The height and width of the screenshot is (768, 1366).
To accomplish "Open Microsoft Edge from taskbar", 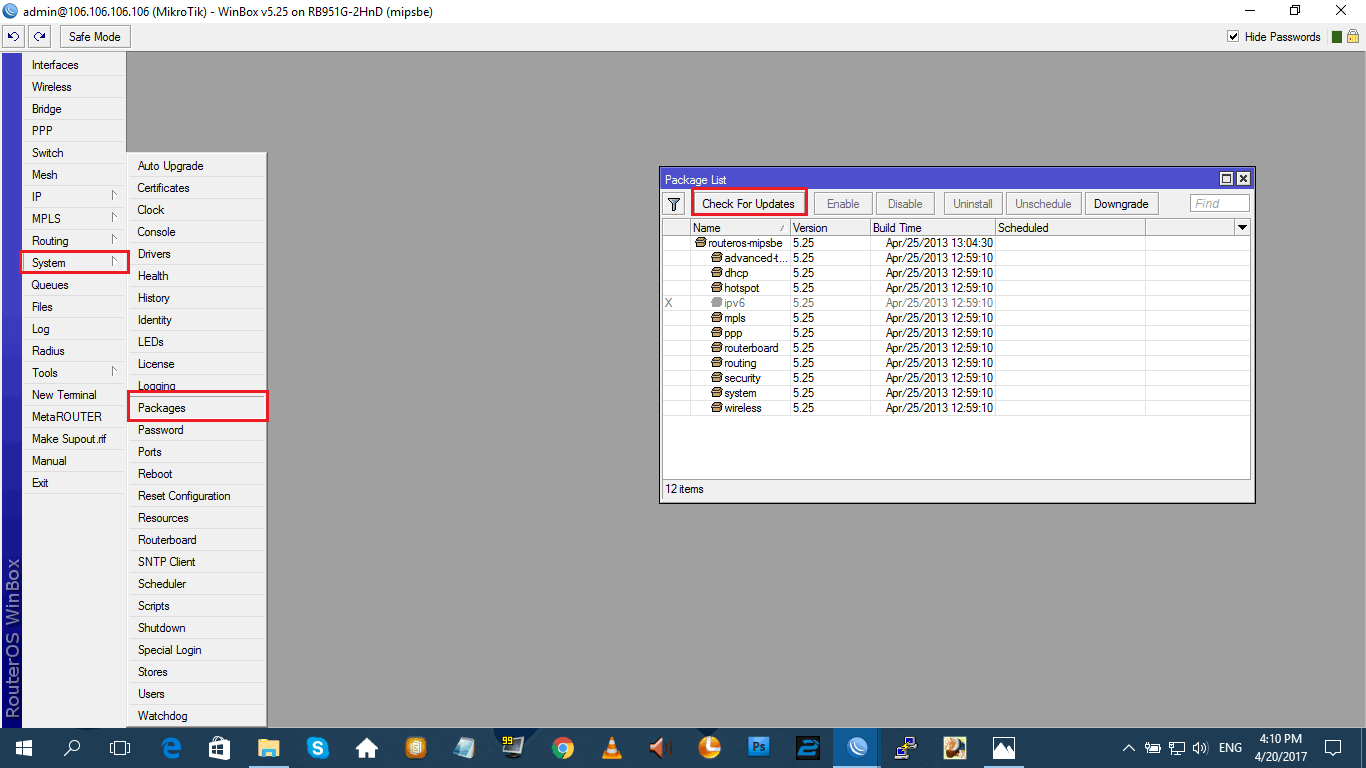I will (x=170, y=748).
